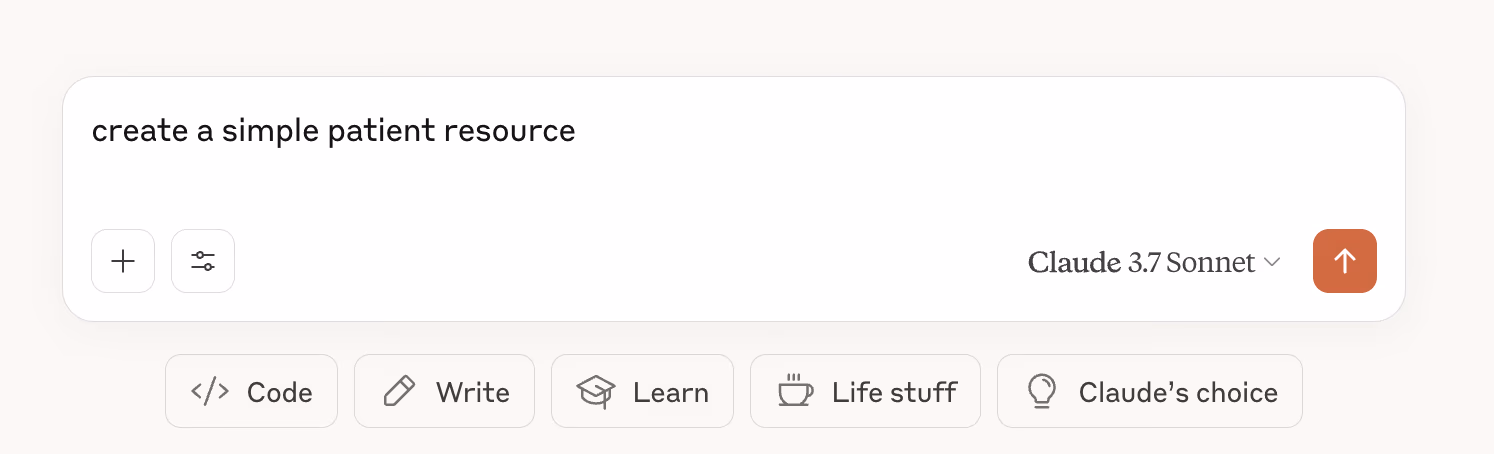Expand the chevron beside Sonnet

click(x=1272, y=263)
